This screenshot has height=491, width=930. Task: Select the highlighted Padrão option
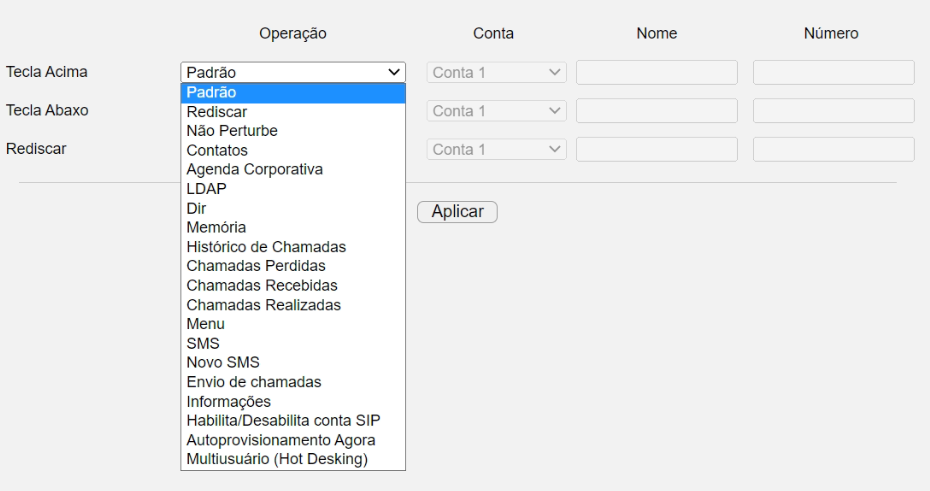click(293, 93)
